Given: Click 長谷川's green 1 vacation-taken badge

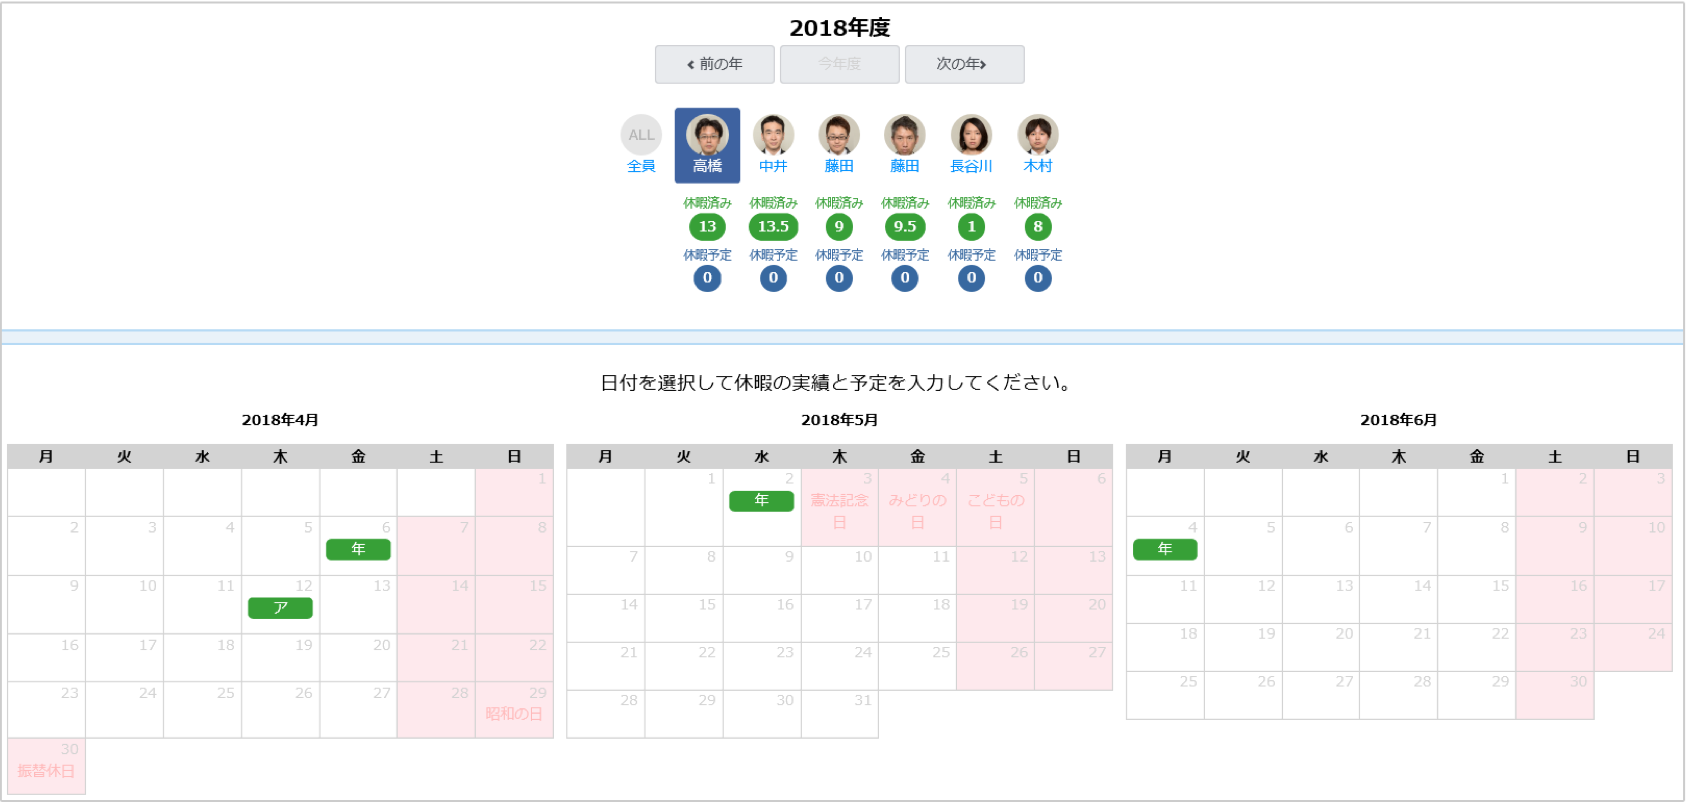Looking at the screenshot, I should [971, 227].
